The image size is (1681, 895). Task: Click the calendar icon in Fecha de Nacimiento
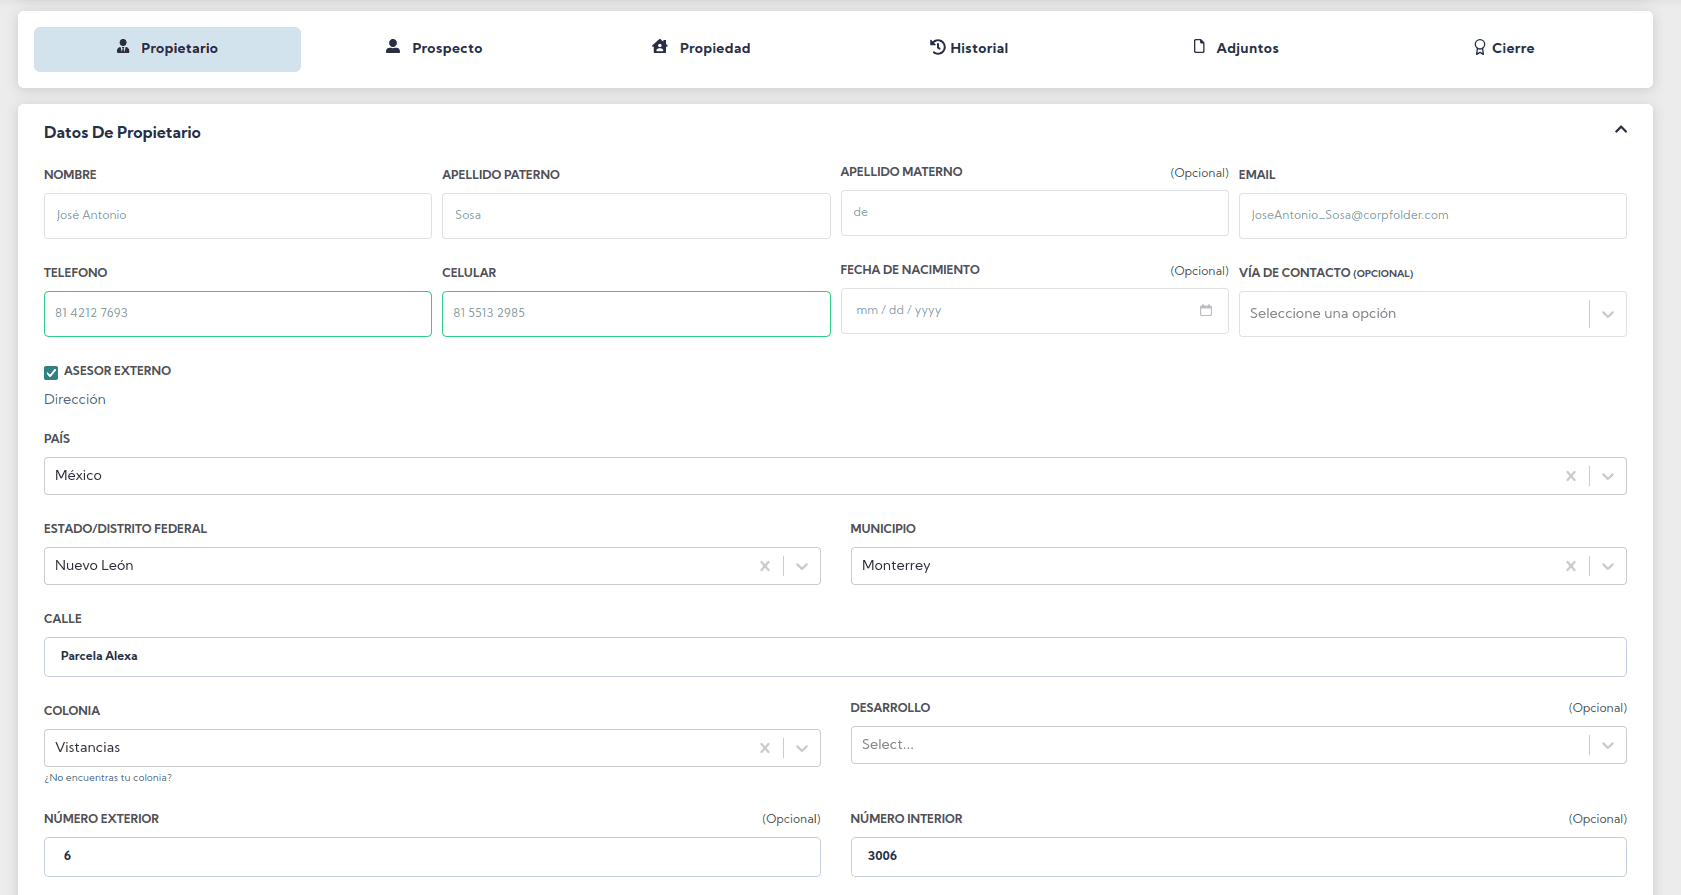pyautogui.click(x=1206, y=311)
